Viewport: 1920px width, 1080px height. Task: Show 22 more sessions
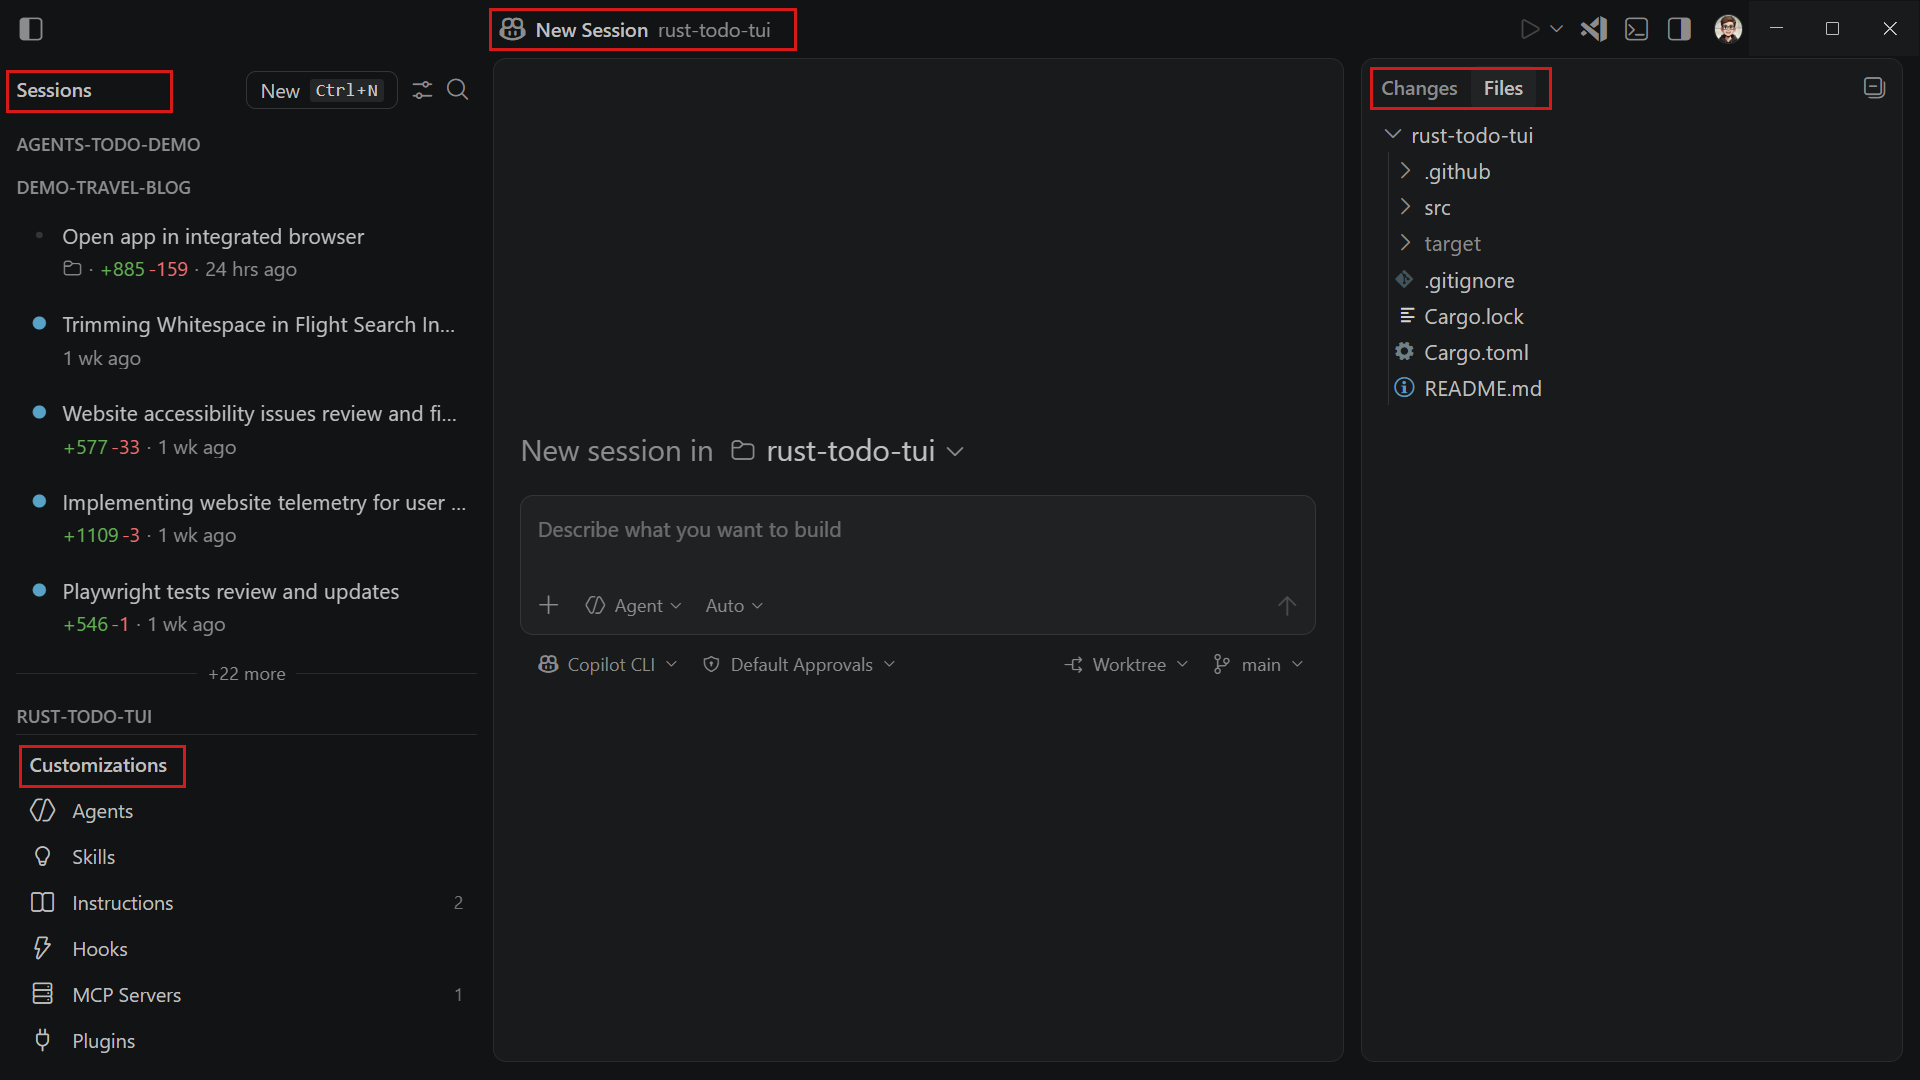click(246, 673)
